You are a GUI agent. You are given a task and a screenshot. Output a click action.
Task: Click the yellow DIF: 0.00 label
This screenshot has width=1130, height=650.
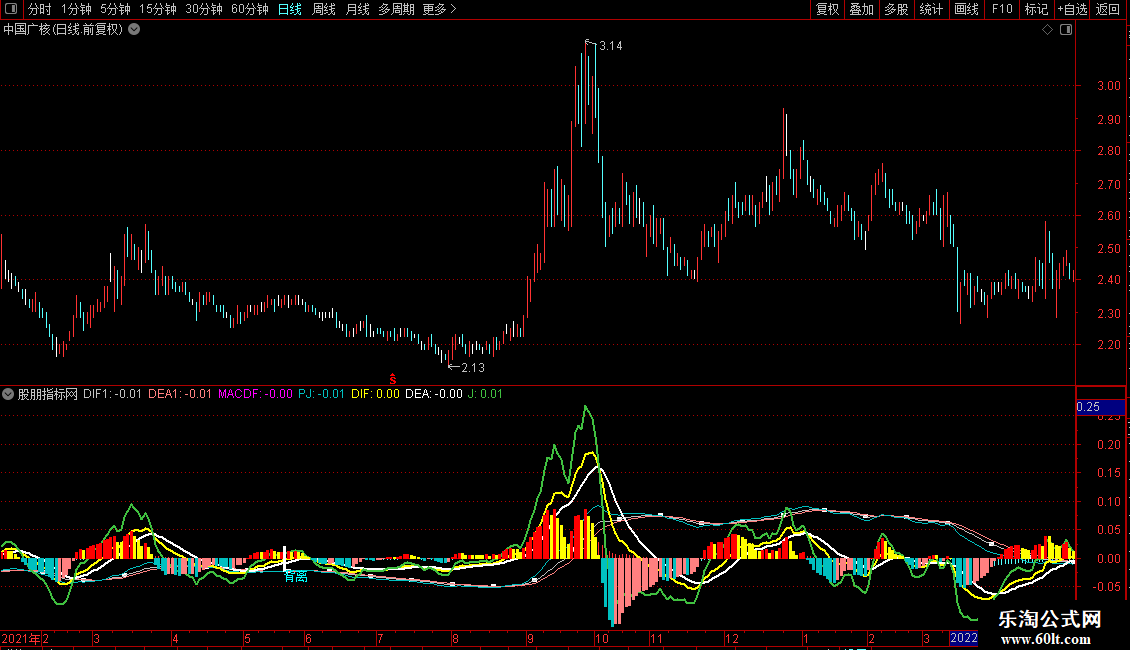pos(375,394)
